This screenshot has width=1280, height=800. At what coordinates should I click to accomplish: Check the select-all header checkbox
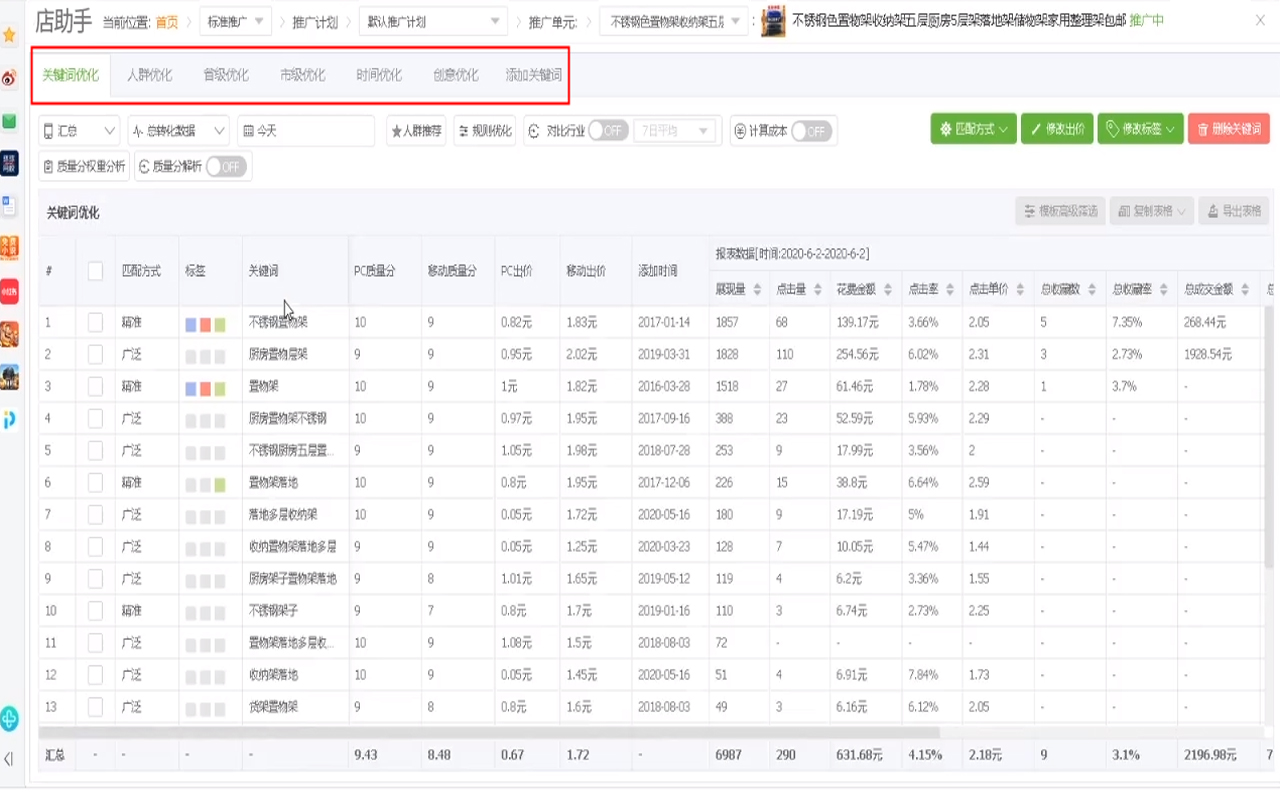(95, 270)
